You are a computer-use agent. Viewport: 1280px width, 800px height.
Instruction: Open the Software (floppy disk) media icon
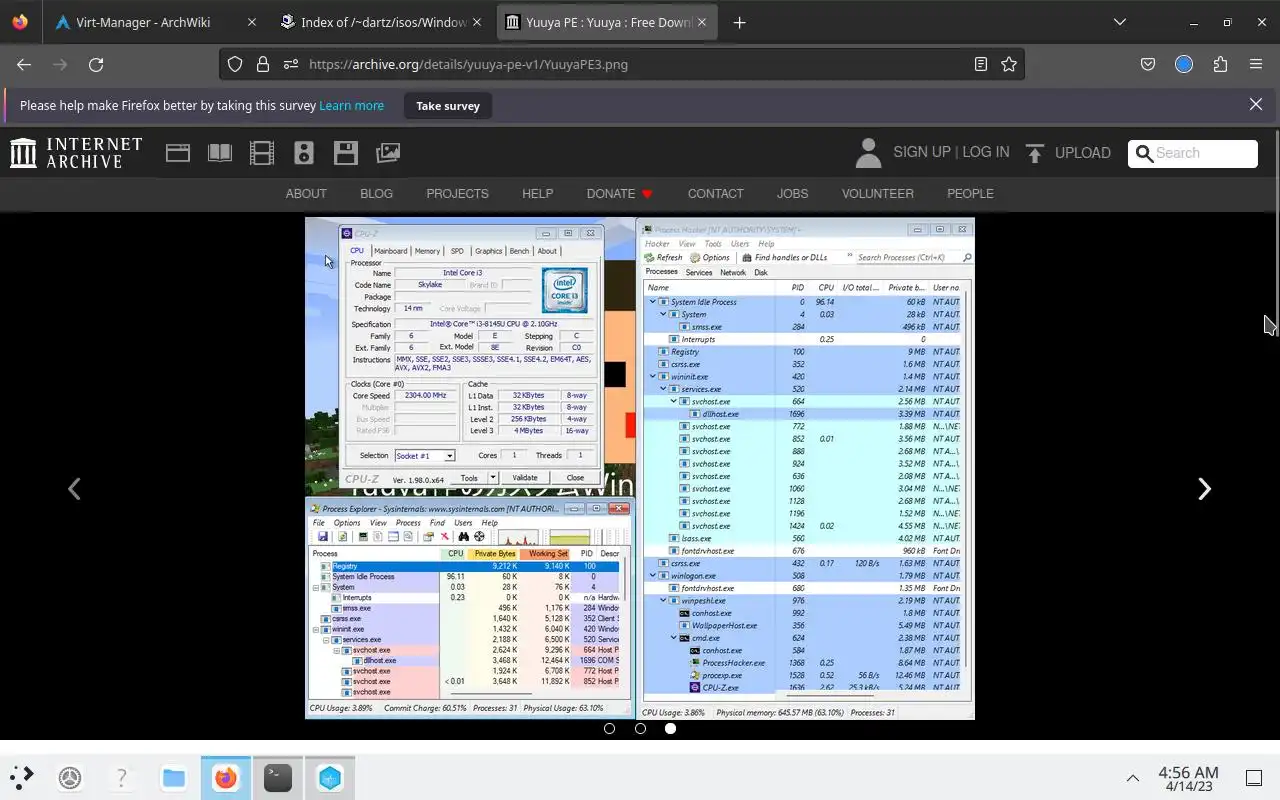coord(346,153)
